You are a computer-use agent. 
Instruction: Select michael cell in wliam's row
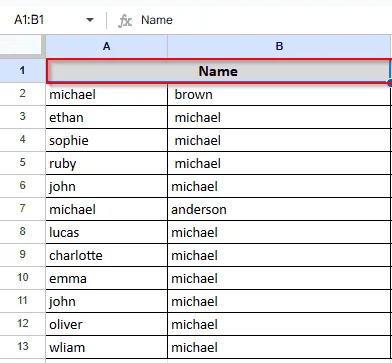[x=279, y=347]
